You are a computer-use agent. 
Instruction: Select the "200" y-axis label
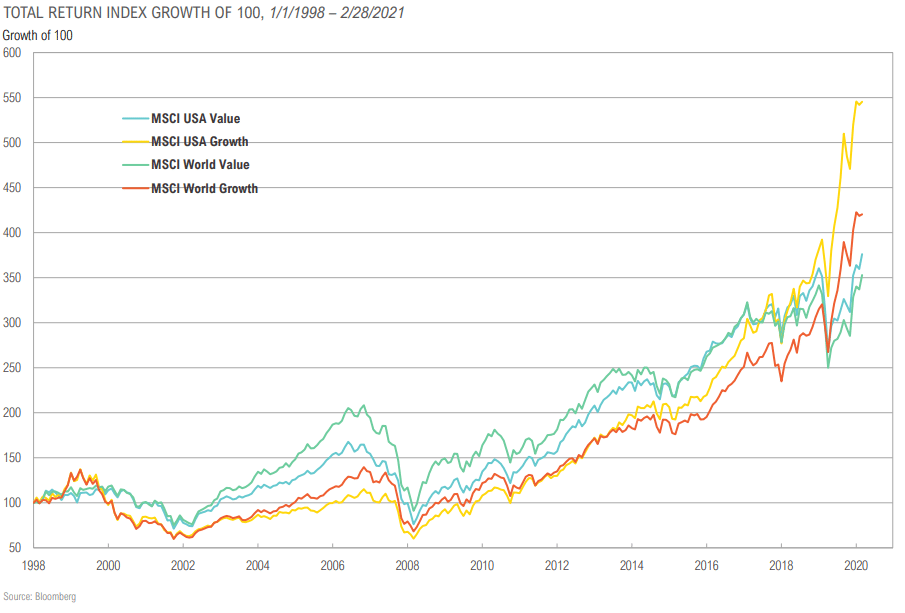tap(12, 413)
